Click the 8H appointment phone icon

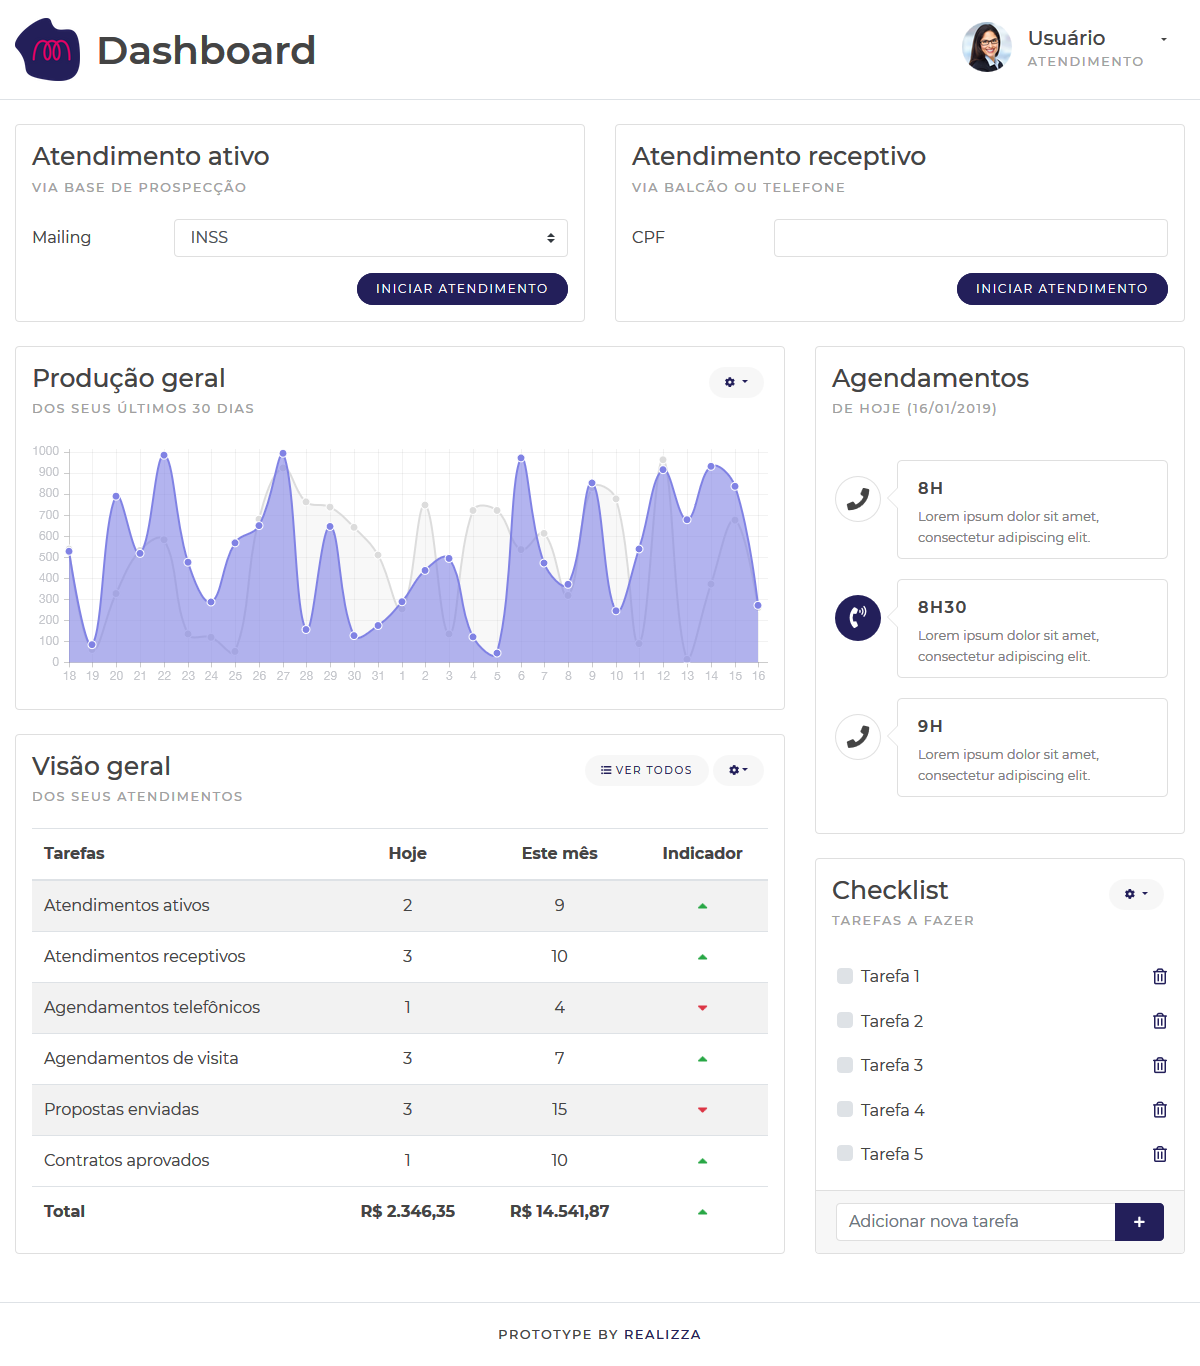[x=857, y=499]
